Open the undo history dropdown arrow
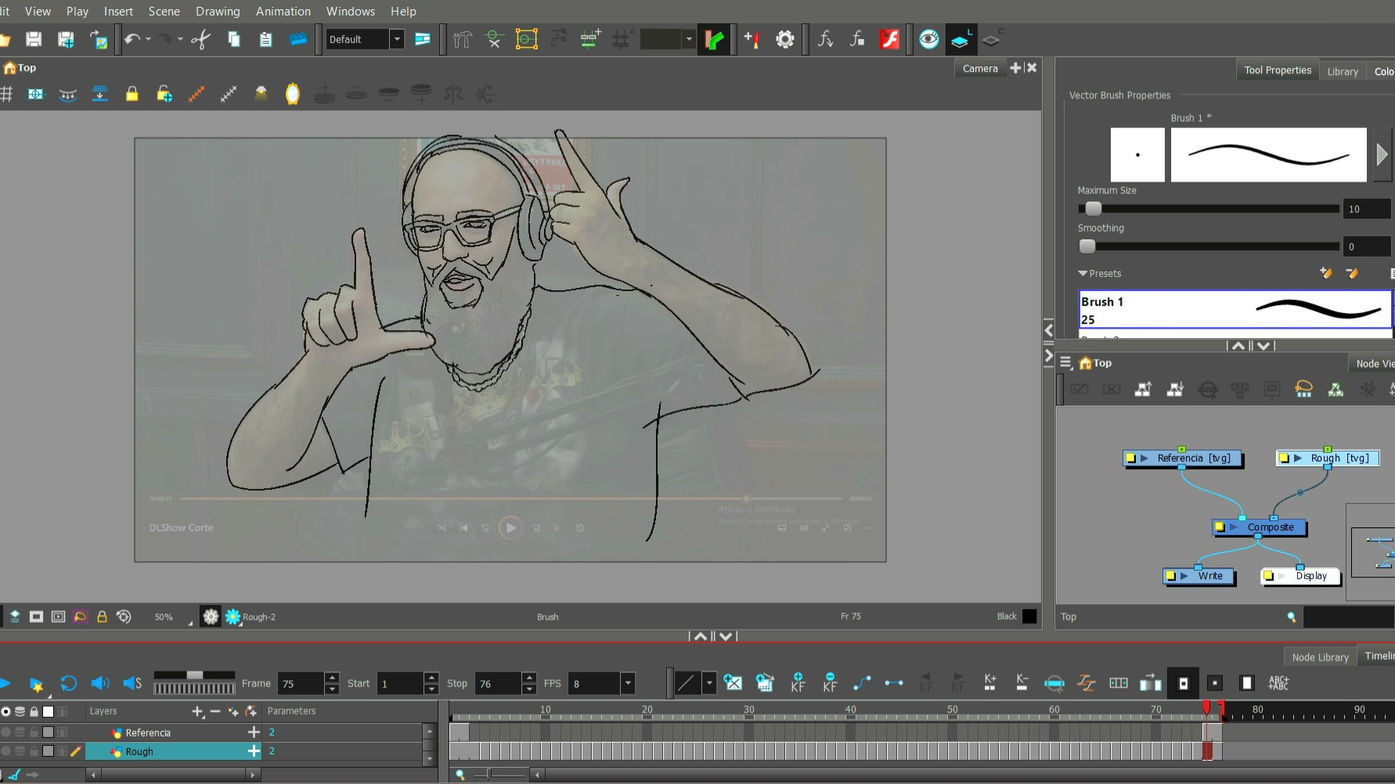The height and width of the screenshot is (784, 1395). click(148, 39)
